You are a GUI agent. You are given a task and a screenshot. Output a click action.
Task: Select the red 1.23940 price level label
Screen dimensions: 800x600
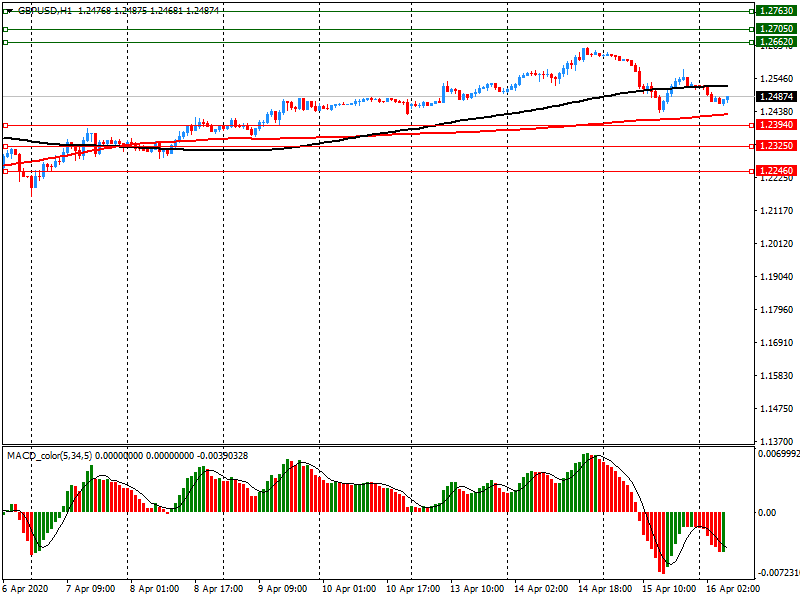pos(777,125)
